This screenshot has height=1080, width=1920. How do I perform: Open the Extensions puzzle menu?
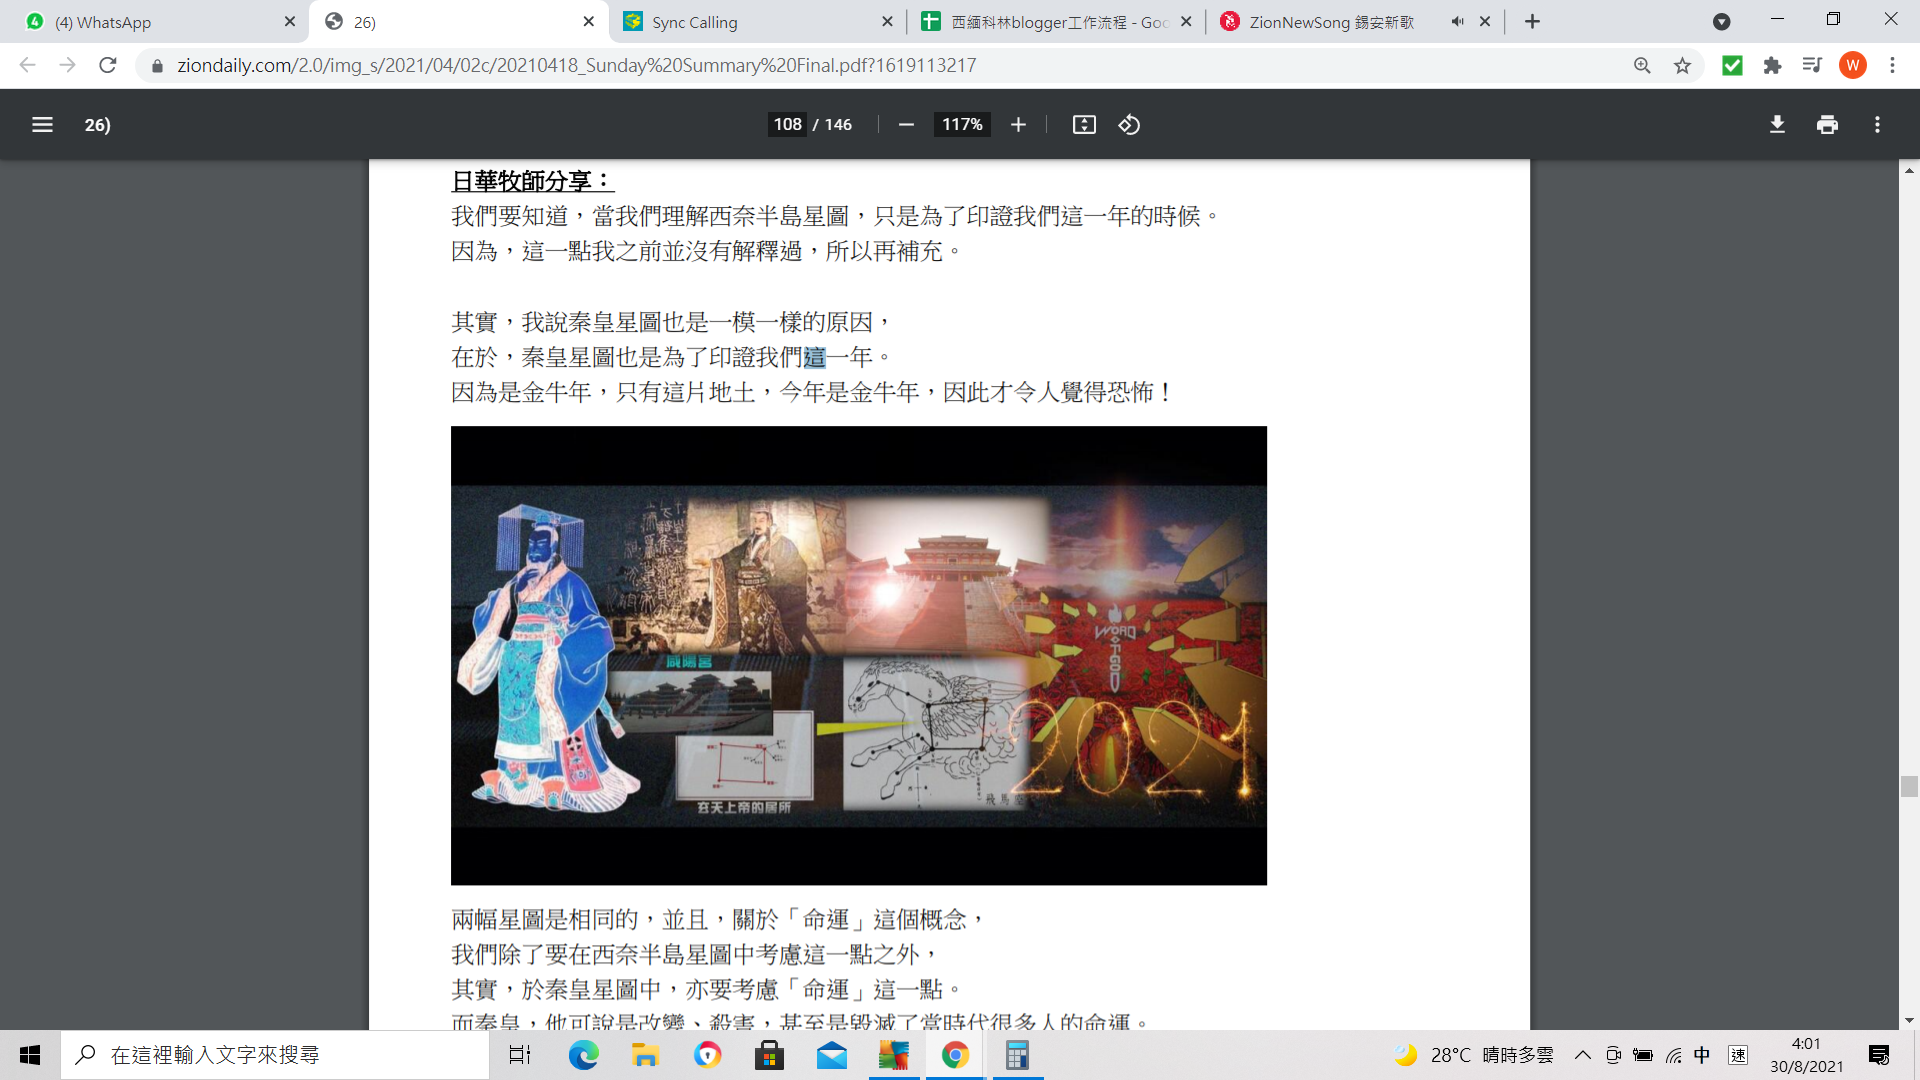(1772, 65)
